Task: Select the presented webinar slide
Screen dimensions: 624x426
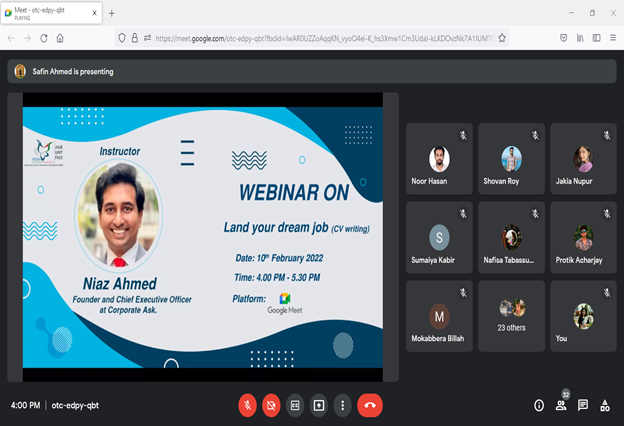Action: [x=202, y=237]
